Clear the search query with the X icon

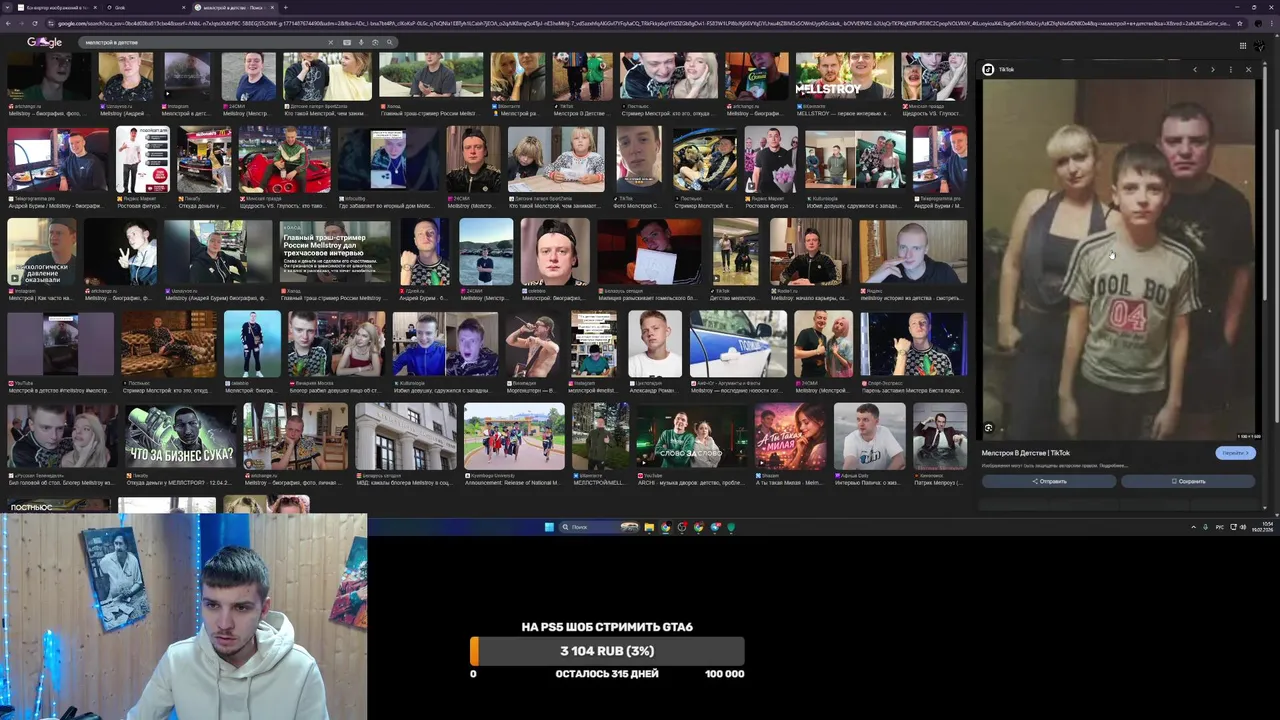click(x=330, y=42)
